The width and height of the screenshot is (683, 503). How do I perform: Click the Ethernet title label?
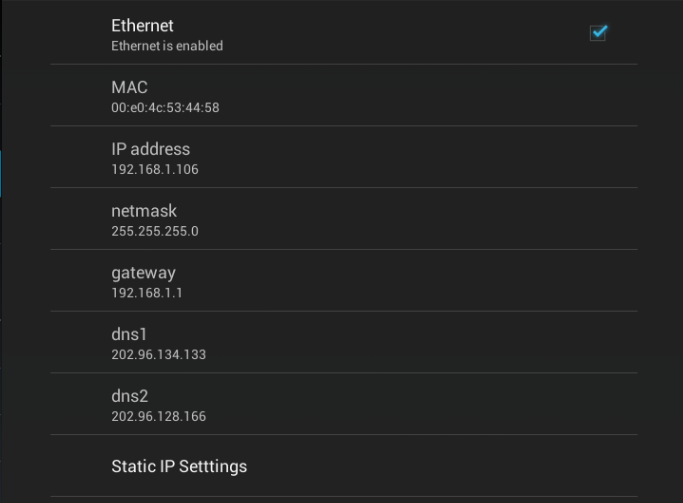pyautogui.click(x=142, y=26)
